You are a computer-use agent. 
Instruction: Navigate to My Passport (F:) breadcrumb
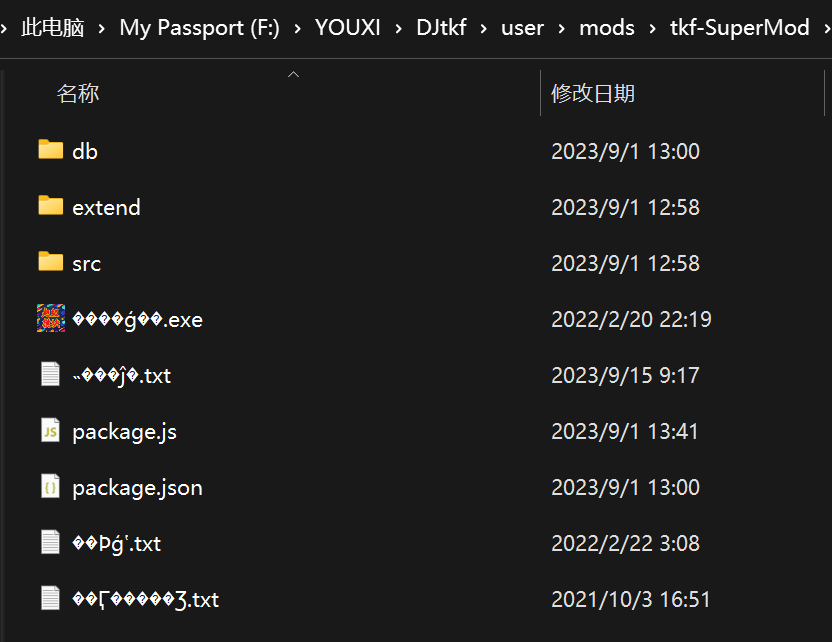[199, 28]
